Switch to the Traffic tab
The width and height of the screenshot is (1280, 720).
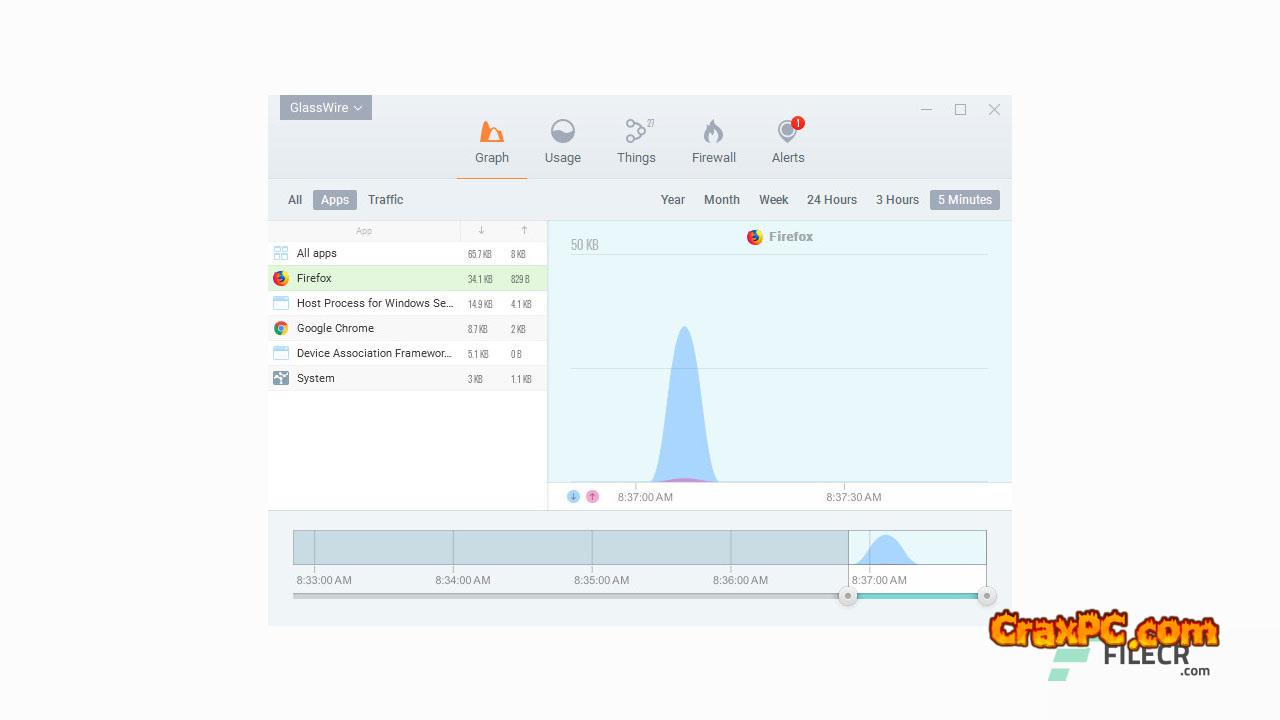point(385,200)
